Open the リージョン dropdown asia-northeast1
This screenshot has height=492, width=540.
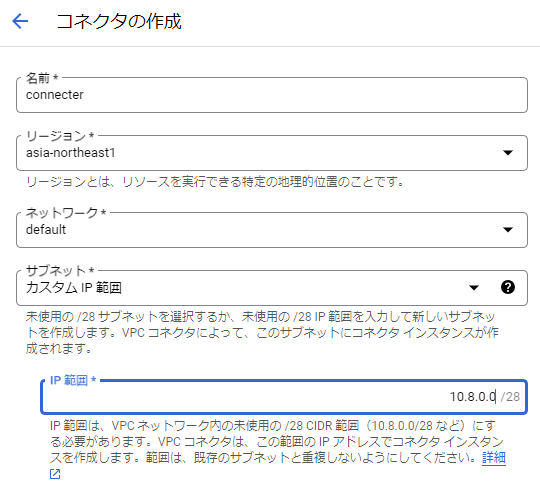point(272,153)
